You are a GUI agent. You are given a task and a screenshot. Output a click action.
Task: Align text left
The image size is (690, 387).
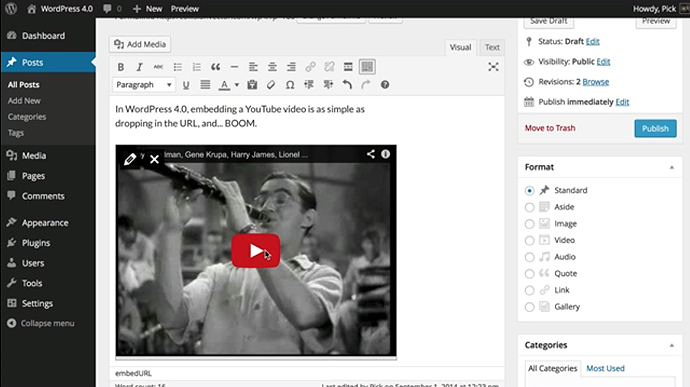click(x=253, y=67)
